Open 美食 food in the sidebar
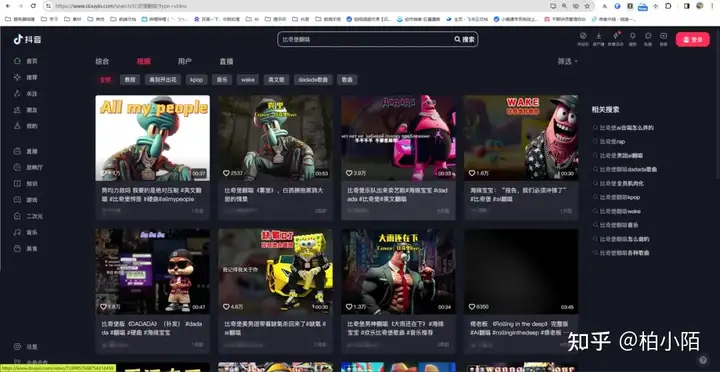Viewport: 720px width, 372px height. [x=26, y=248]
